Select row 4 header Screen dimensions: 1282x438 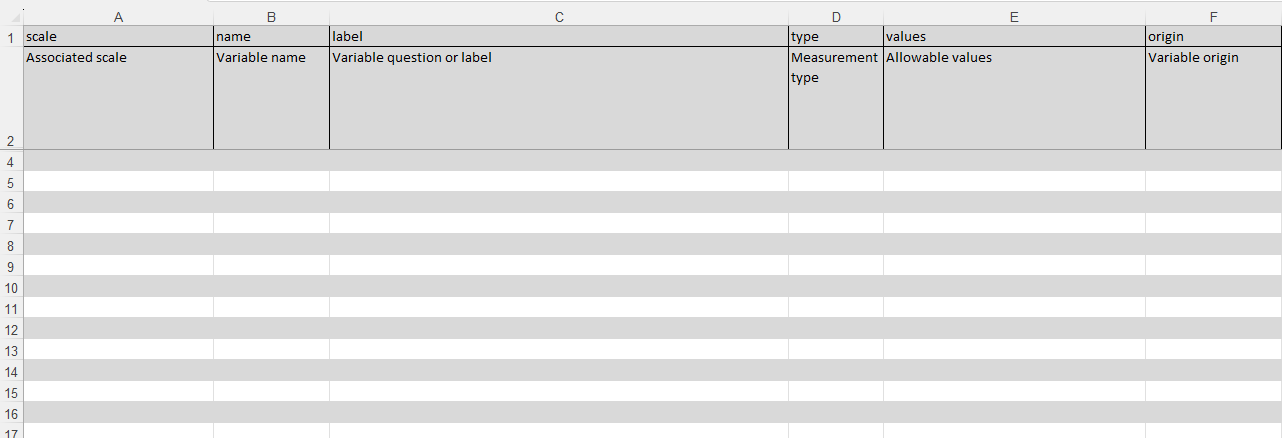click(11, 162)
